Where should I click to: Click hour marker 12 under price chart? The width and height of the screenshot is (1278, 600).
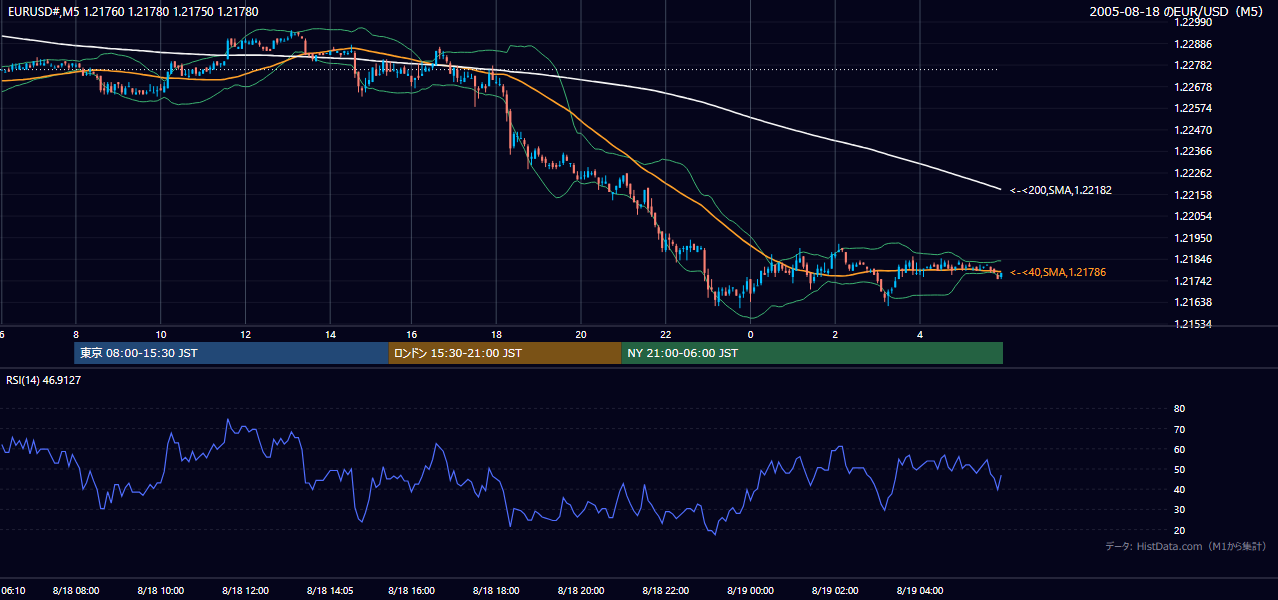(x=246, y=334)
